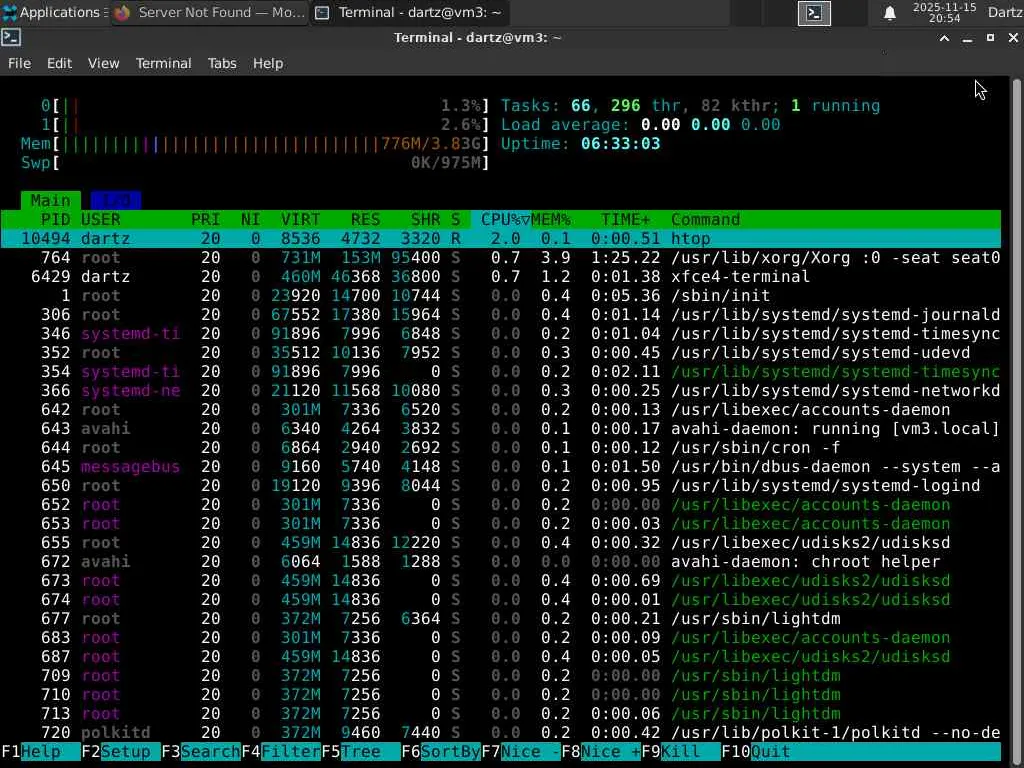Sort by the SHR column header
This screenshot has width=1024, height=768.
425,219
